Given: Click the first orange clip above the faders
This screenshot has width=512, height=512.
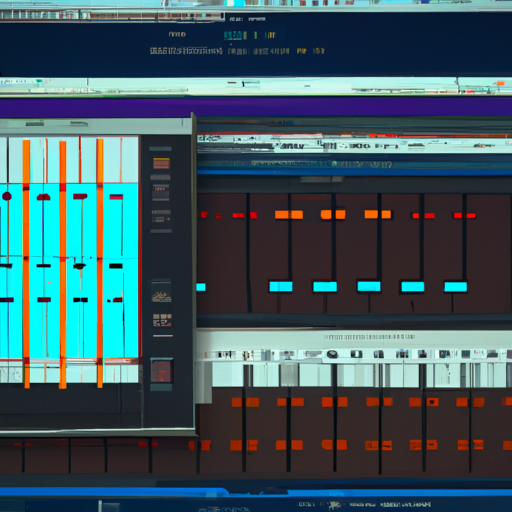Looking at the screenshot, I should coord(289,215).
